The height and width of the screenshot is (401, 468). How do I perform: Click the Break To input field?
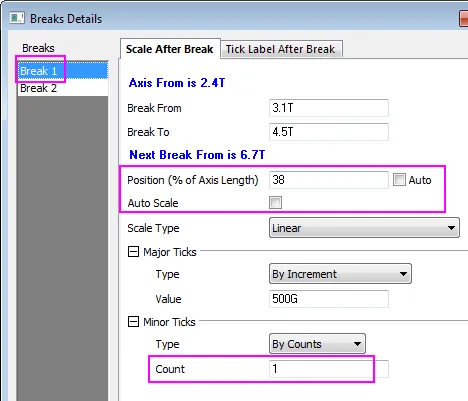tap(329, 132)
